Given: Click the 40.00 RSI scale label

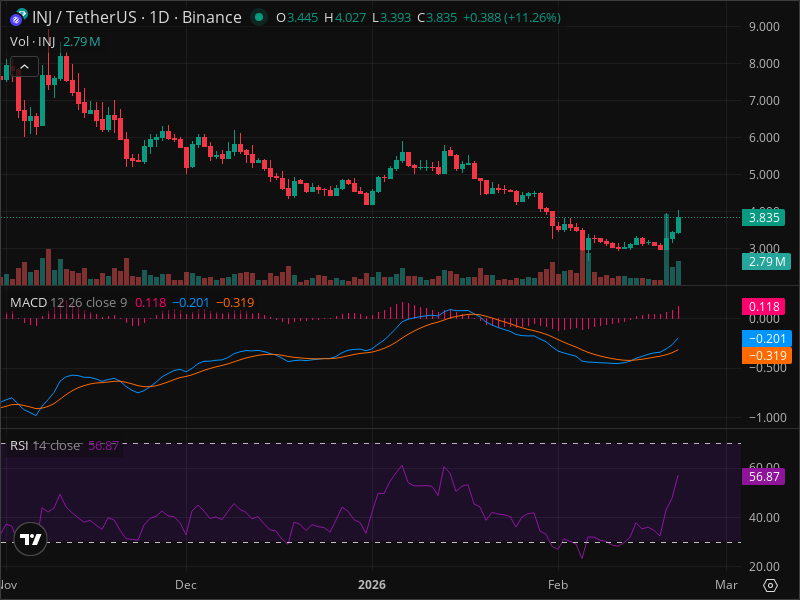Looking at the screenshot, I should pyautogui.click(x=764, y=517).
